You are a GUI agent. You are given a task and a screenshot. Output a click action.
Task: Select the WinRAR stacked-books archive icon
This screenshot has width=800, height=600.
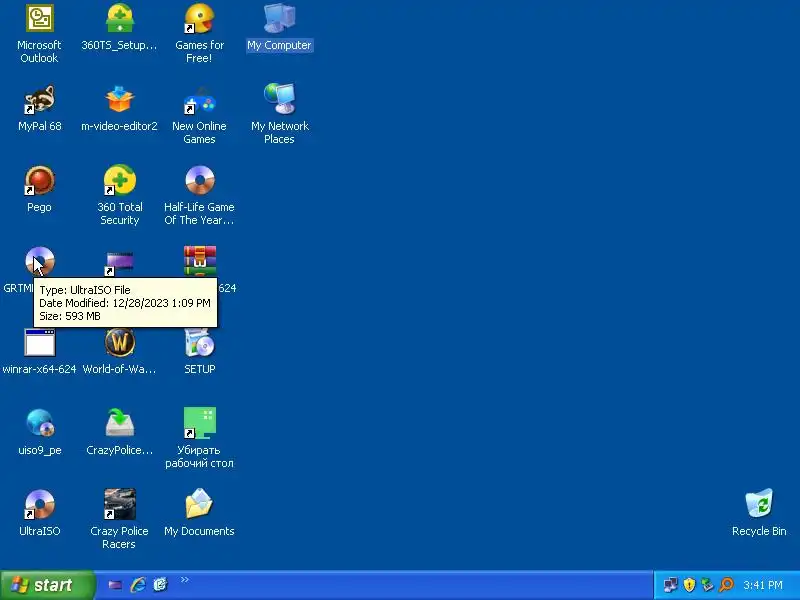[x=199, y=261]
